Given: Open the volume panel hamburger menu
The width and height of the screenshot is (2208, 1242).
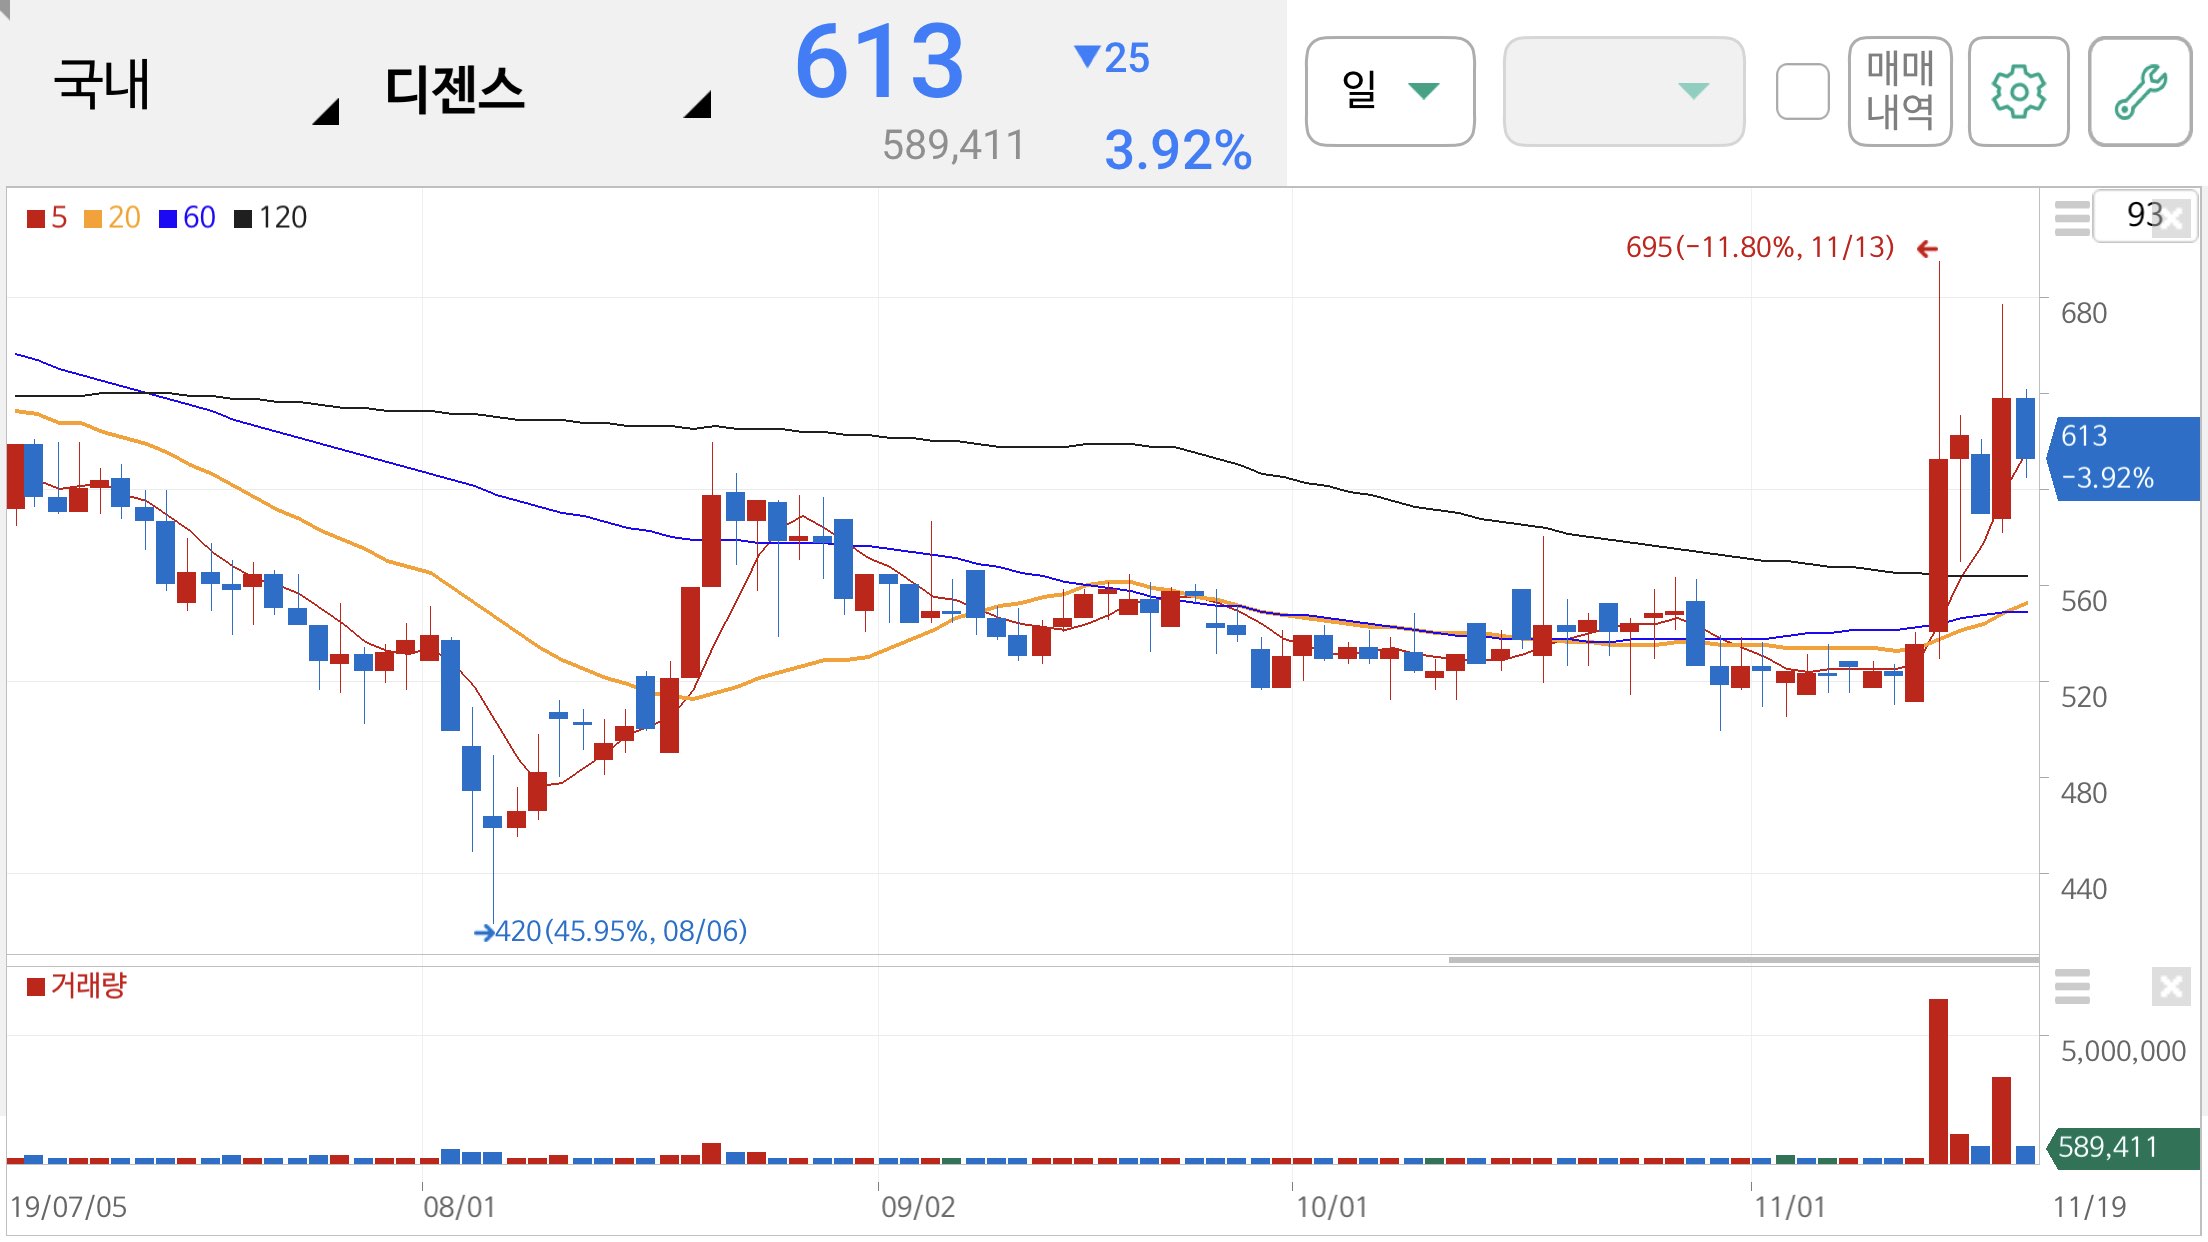Looking at the screenshot, I should tap(2072, 986).
